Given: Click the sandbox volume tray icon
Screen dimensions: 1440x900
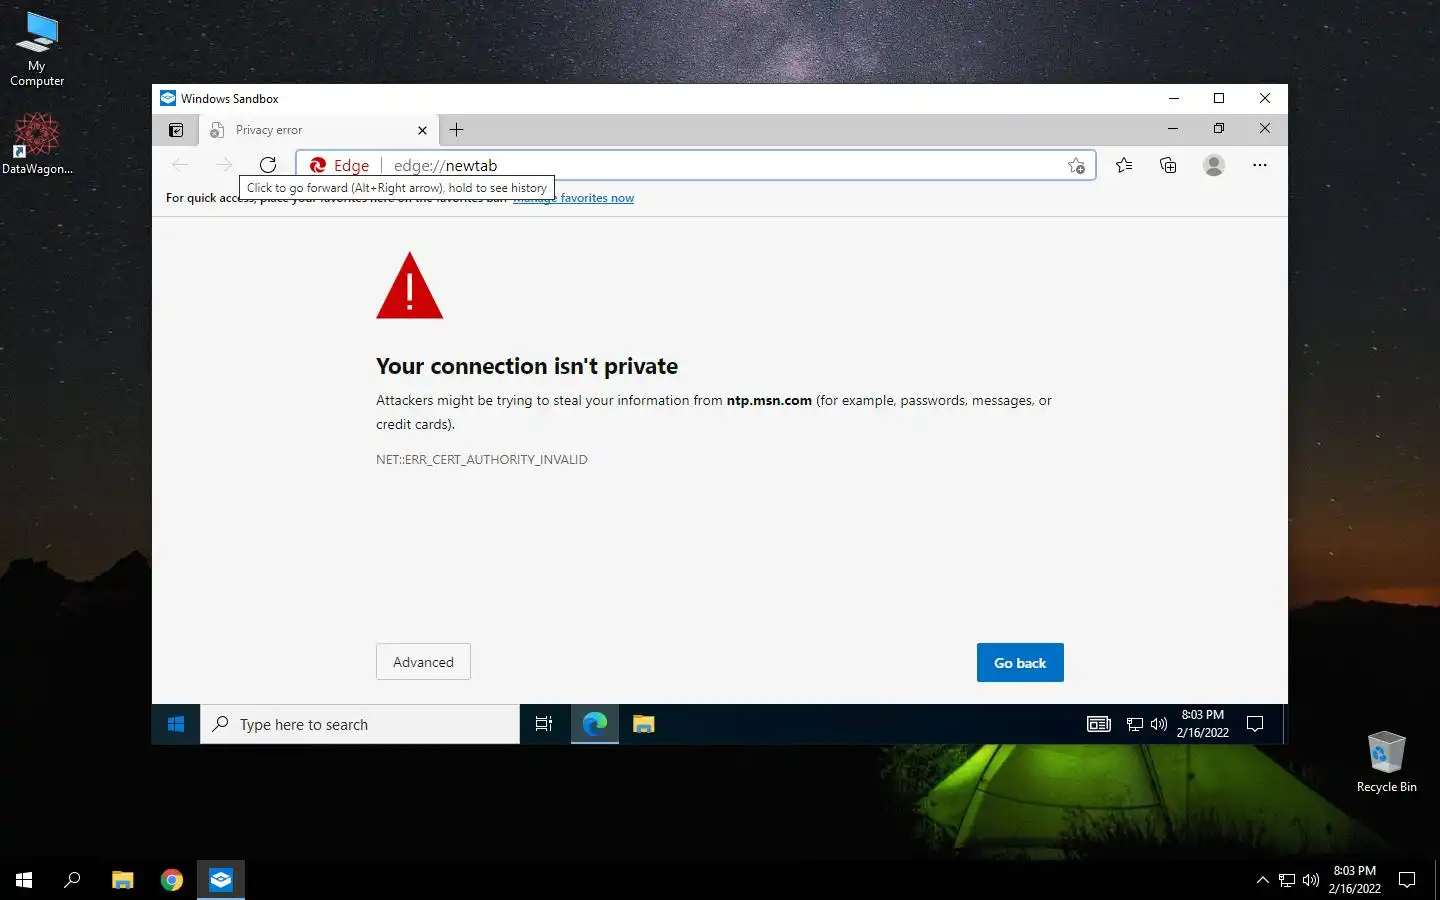Looking at the screenshot, I should tap(1159, 724).
